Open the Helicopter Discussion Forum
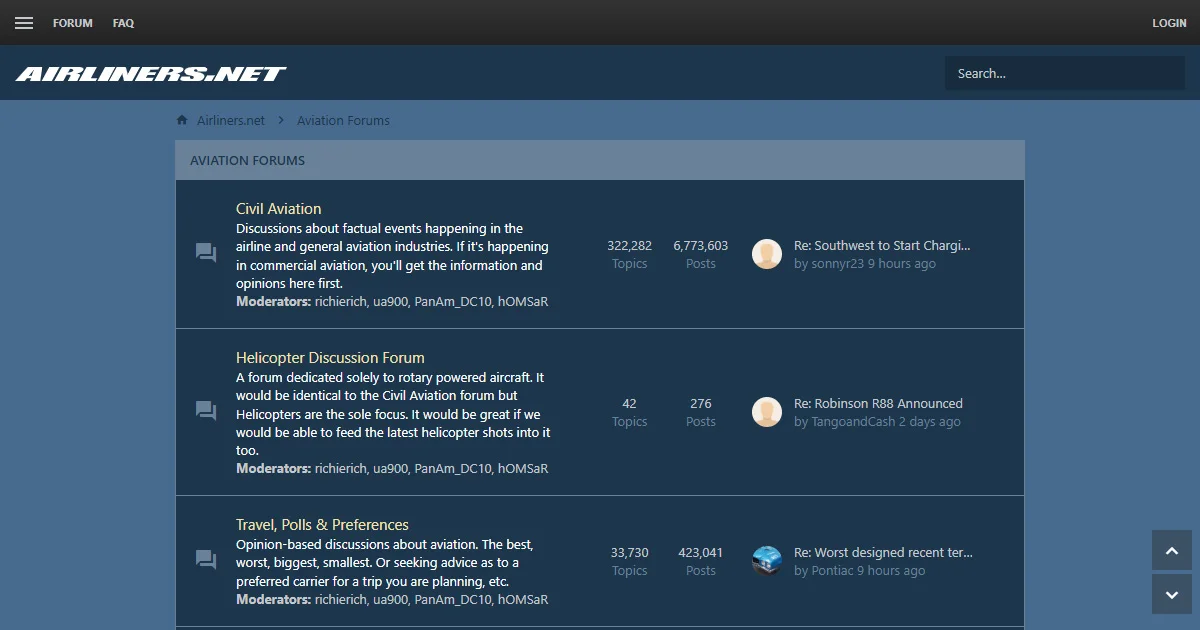Image resolution: width=1200 pixels, height=630 pixels. [x=330, y=358]
